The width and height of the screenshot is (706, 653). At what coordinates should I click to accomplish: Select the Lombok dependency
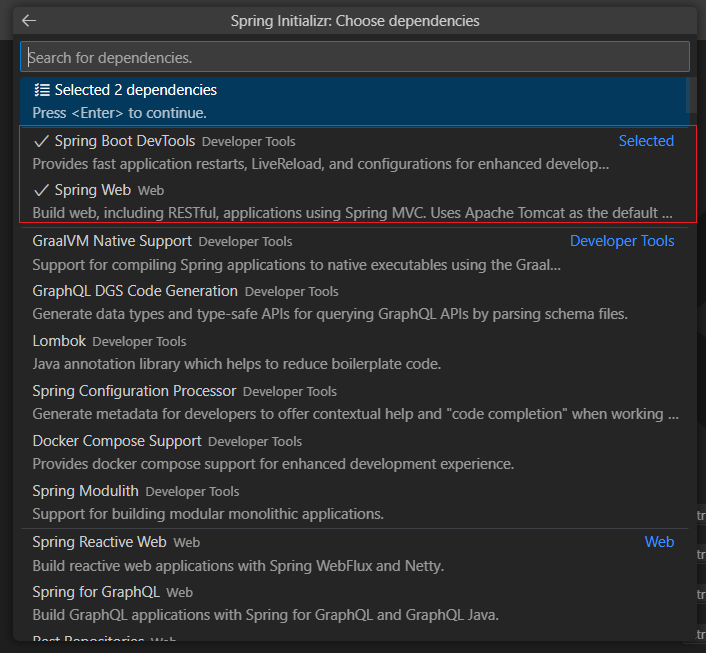355,352
